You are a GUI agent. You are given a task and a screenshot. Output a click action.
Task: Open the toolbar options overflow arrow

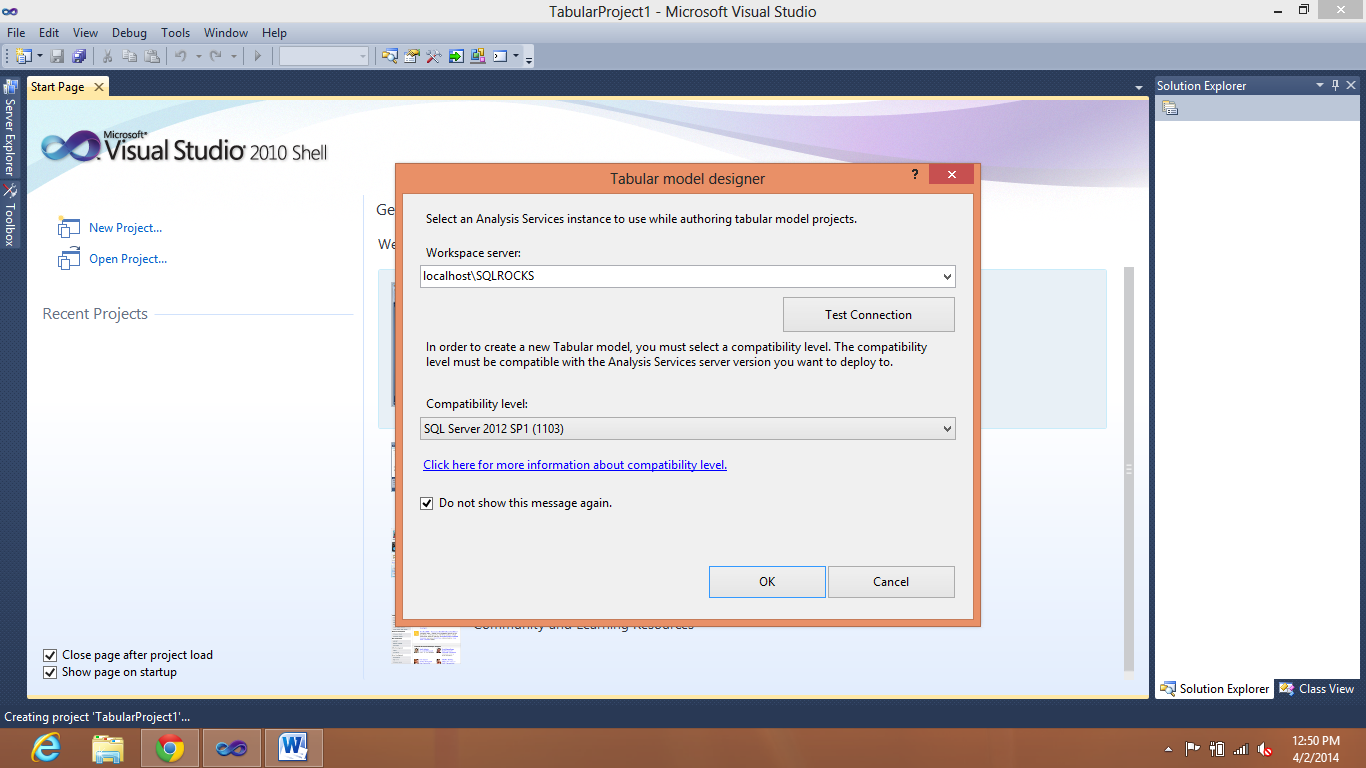(x=529, y=58)
